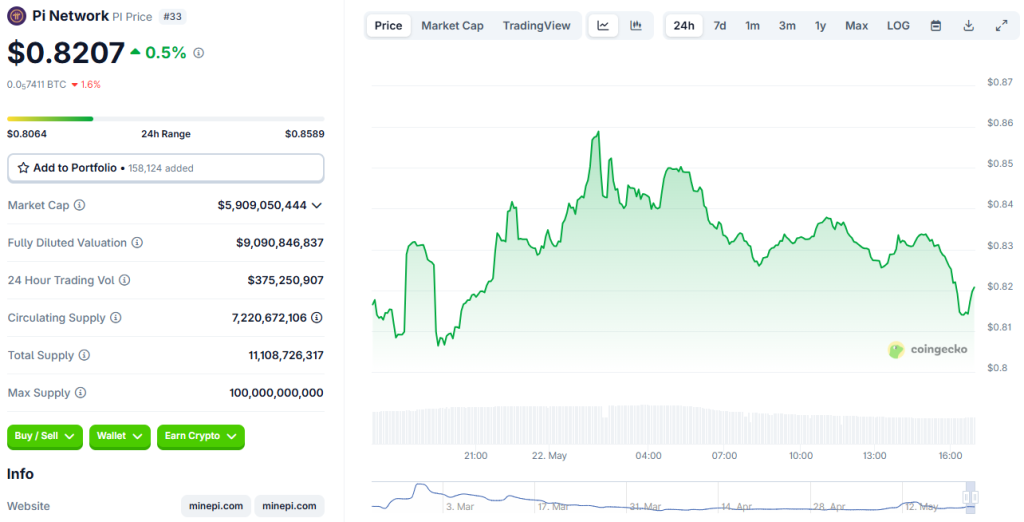Select the Market Cap chart tab
This screenshot has width=1024, height=522.
coord(452,26)
